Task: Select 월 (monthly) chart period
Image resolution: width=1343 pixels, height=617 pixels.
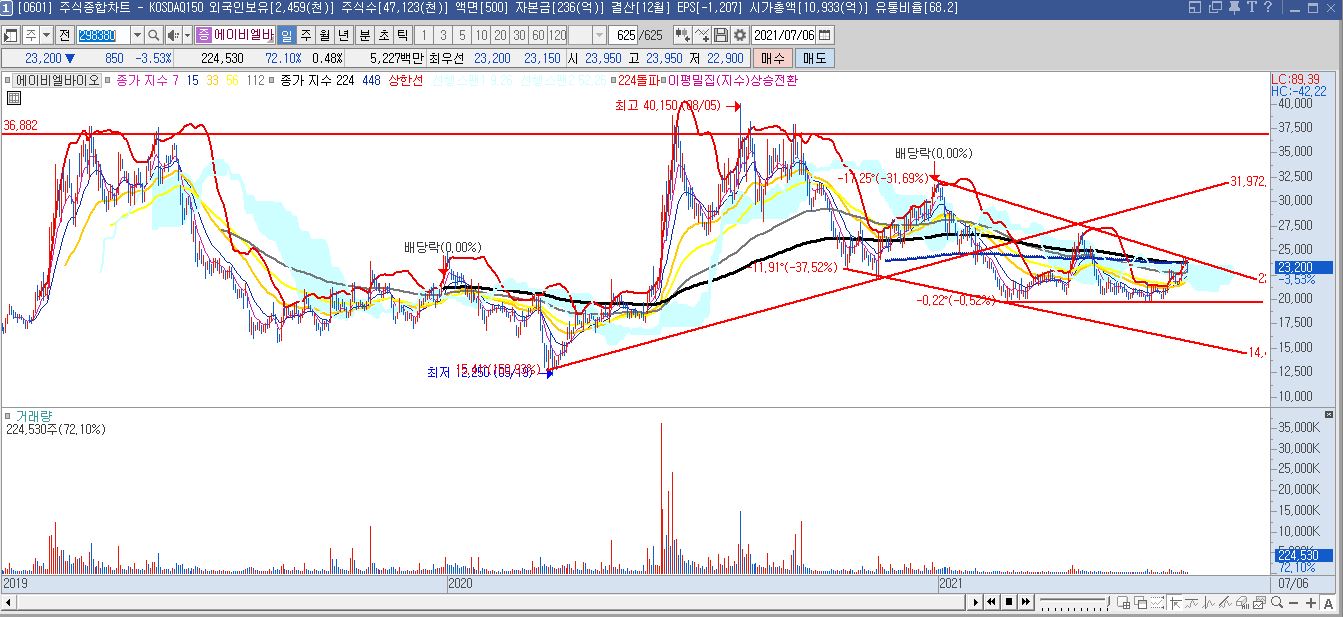Action: pyautogui.click(x=324, y=35)
